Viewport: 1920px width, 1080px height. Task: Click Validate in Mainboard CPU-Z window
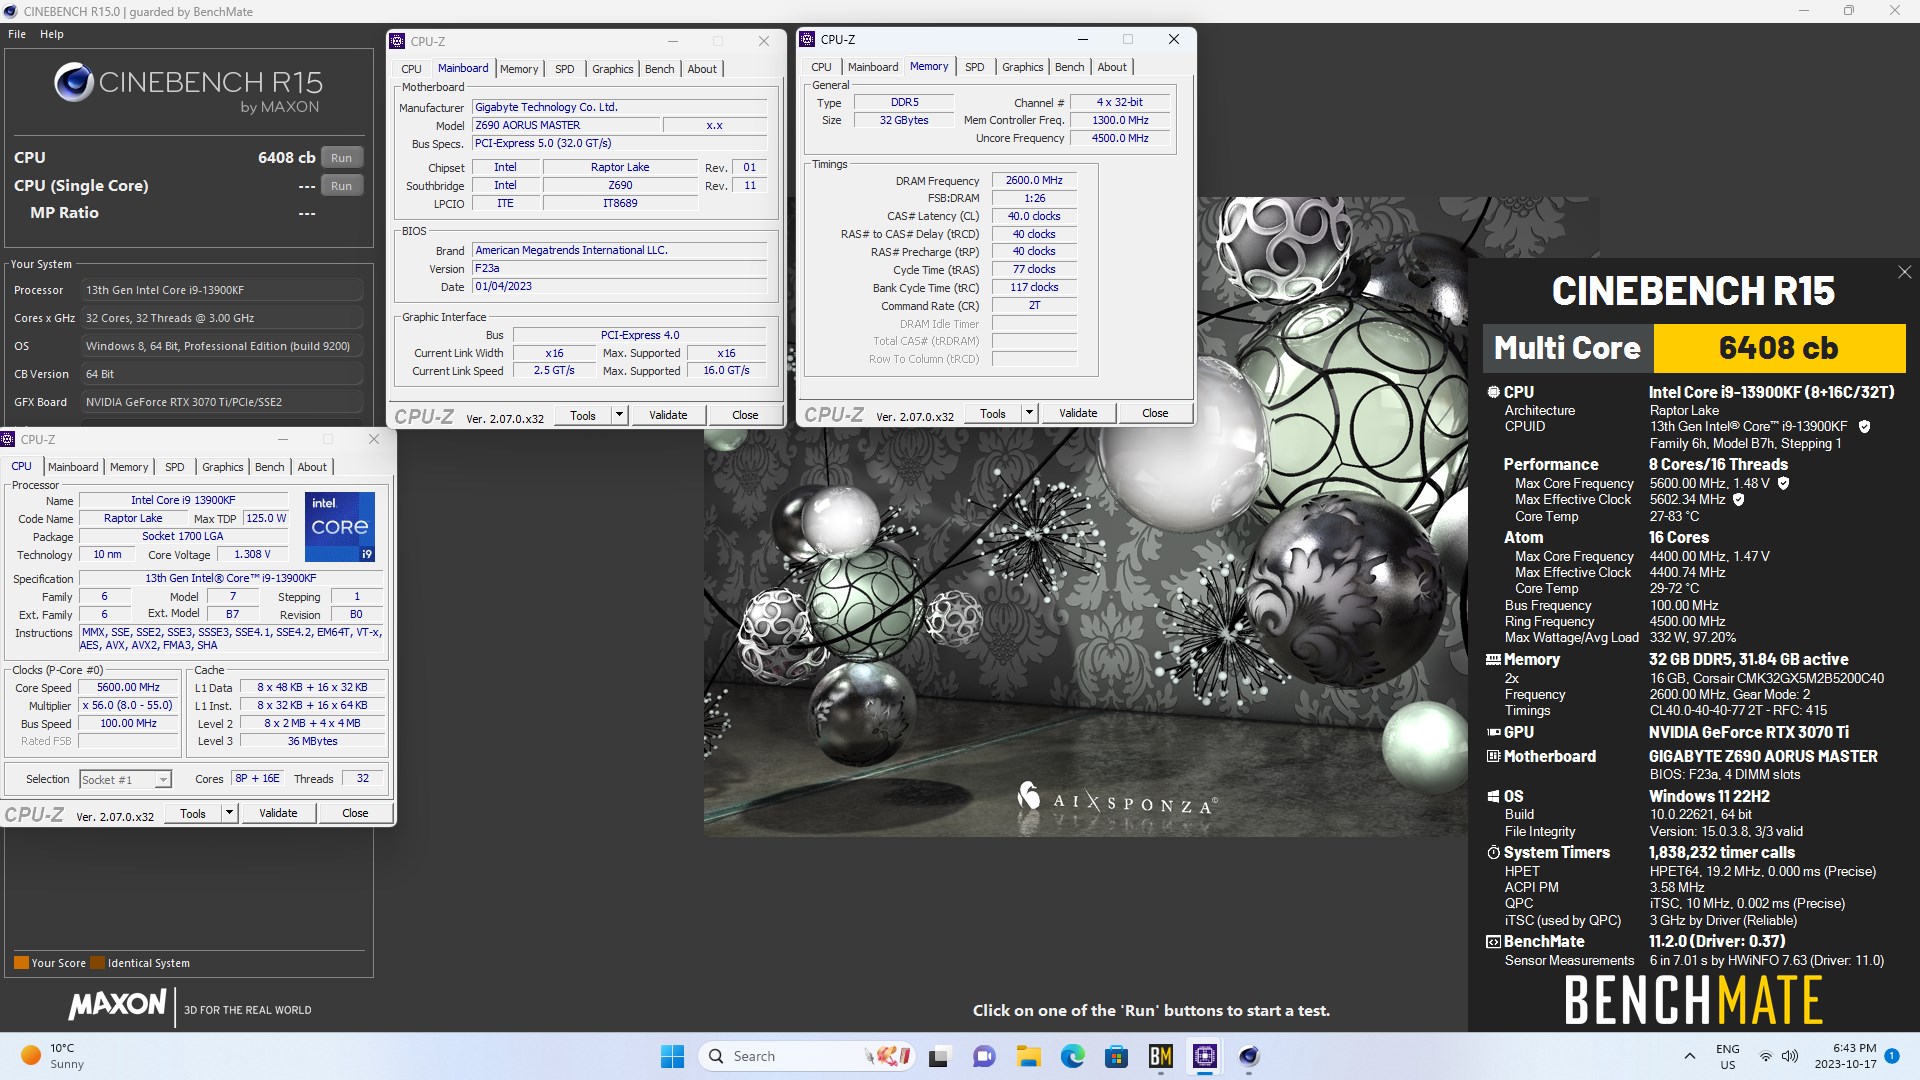(668, 415)
